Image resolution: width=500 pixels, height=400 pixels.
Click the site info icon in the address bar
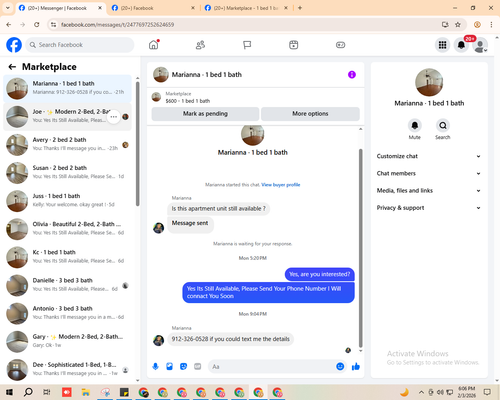pos(53,24)
